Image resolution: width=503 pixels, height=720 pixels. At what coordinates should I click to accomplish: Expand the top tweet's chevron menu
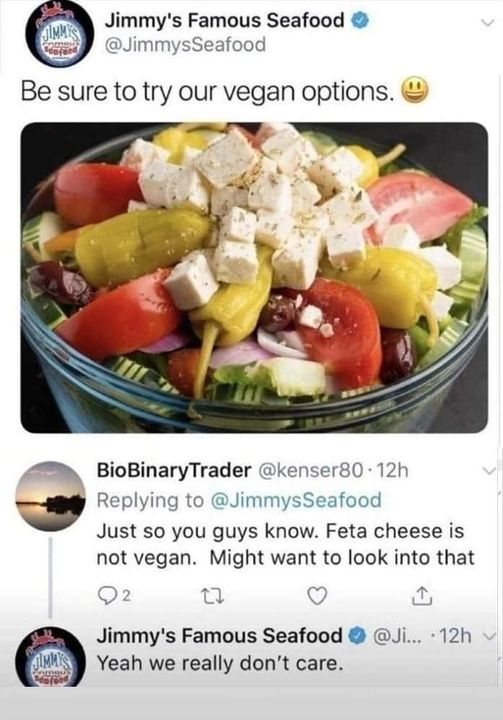click(487, 22)
